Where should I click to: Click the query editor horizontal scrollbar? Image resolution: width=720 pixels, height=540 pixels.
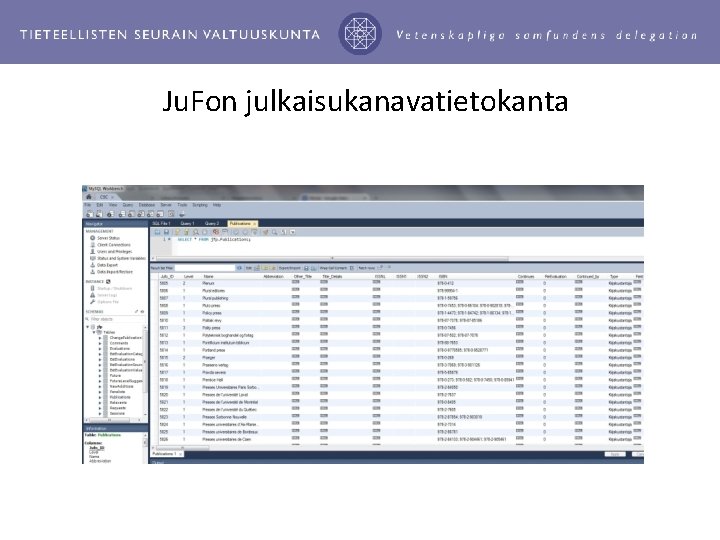332,258
